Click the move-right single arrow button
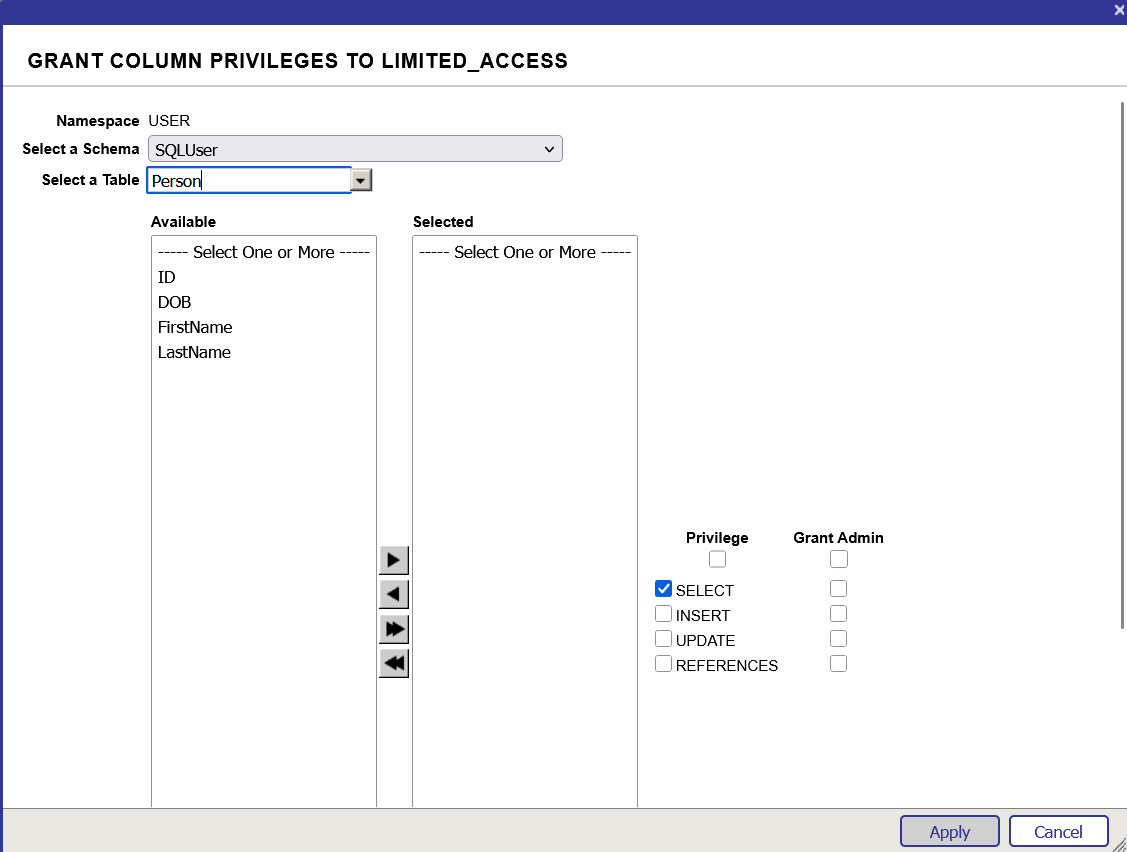Image resolution: width=1127 pixels, height=852 pixels. click(394, 560)
